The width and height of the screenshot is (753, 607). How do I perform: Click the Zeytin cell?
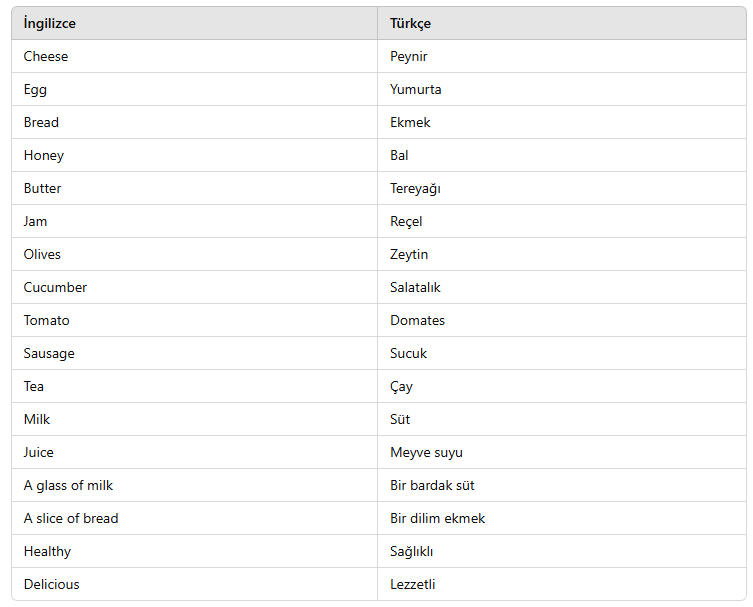tap(561, 255)
